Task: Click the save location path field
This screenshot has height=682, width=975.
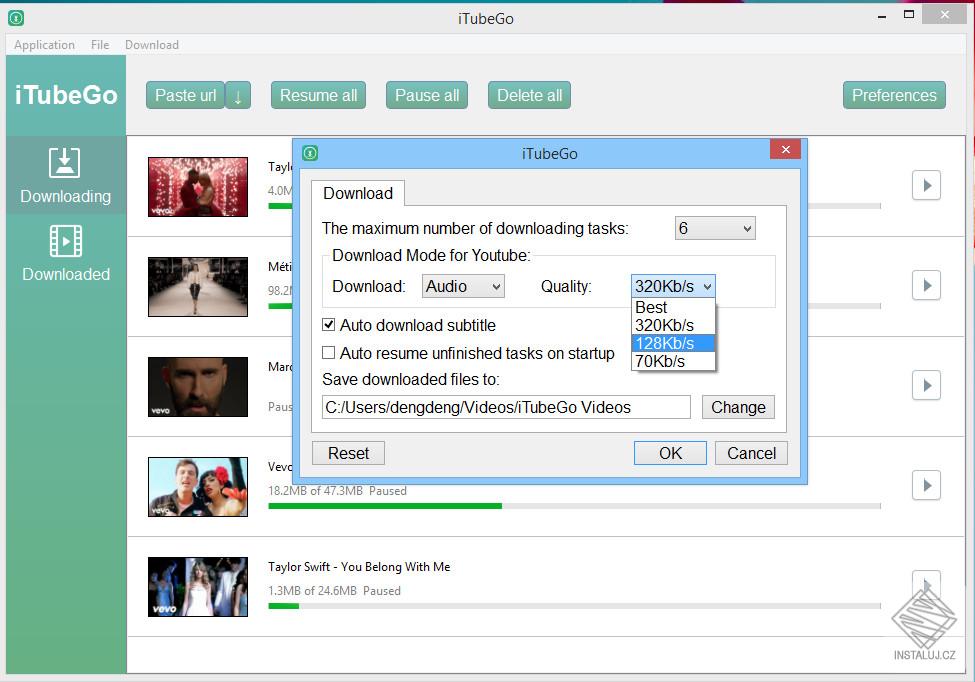Action: pos(504,407)
